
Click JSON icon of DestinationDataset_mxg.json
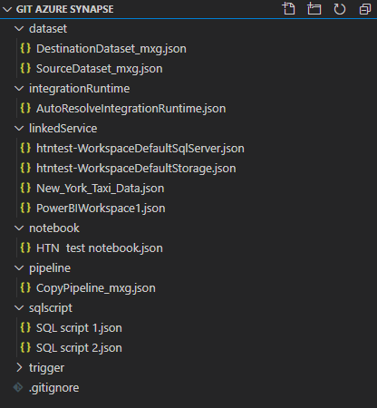(26, 48)
